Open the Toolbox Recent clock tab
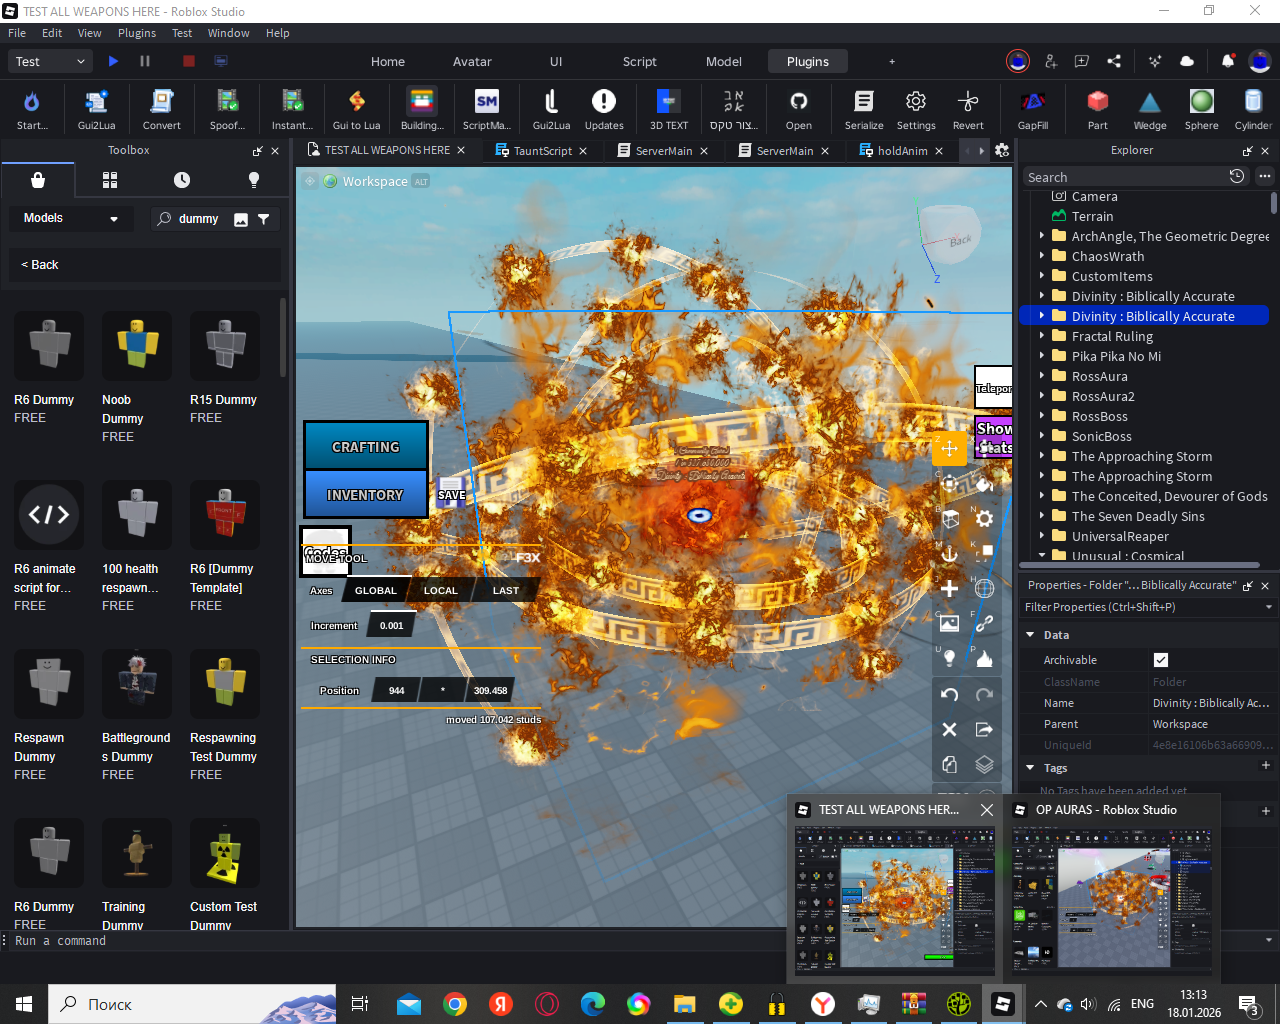 tap(182, 180)
